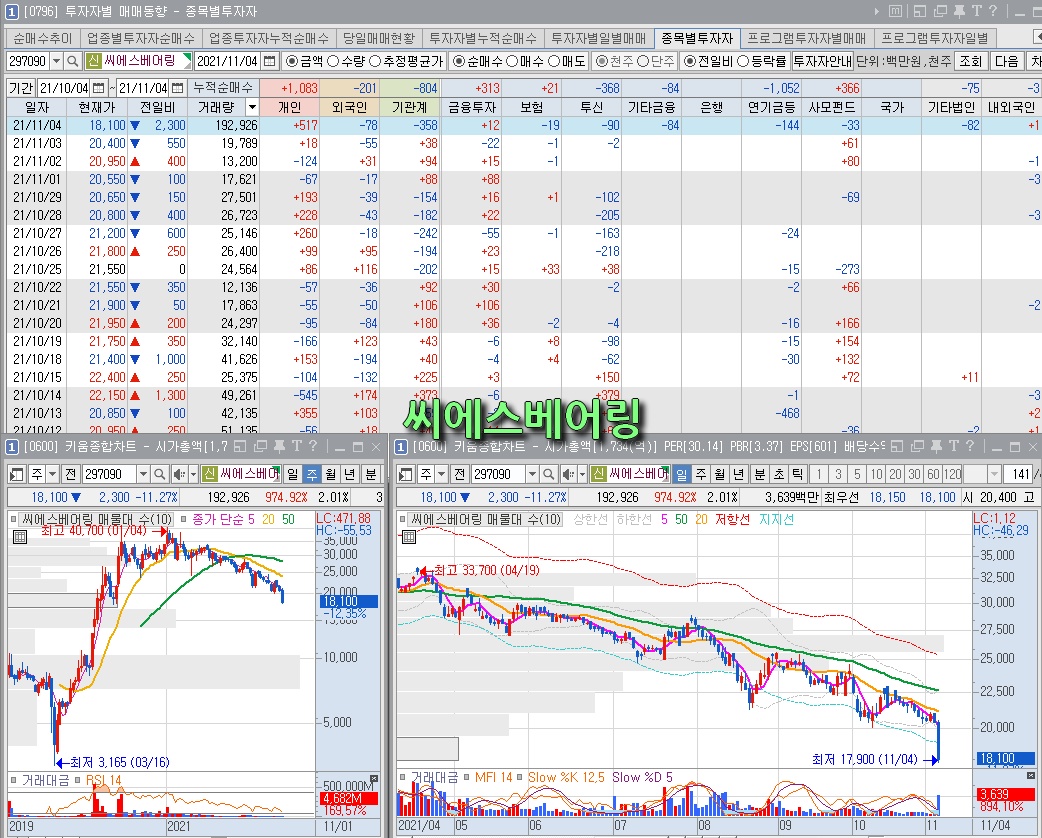Click the 누적순매수 button

223,88
